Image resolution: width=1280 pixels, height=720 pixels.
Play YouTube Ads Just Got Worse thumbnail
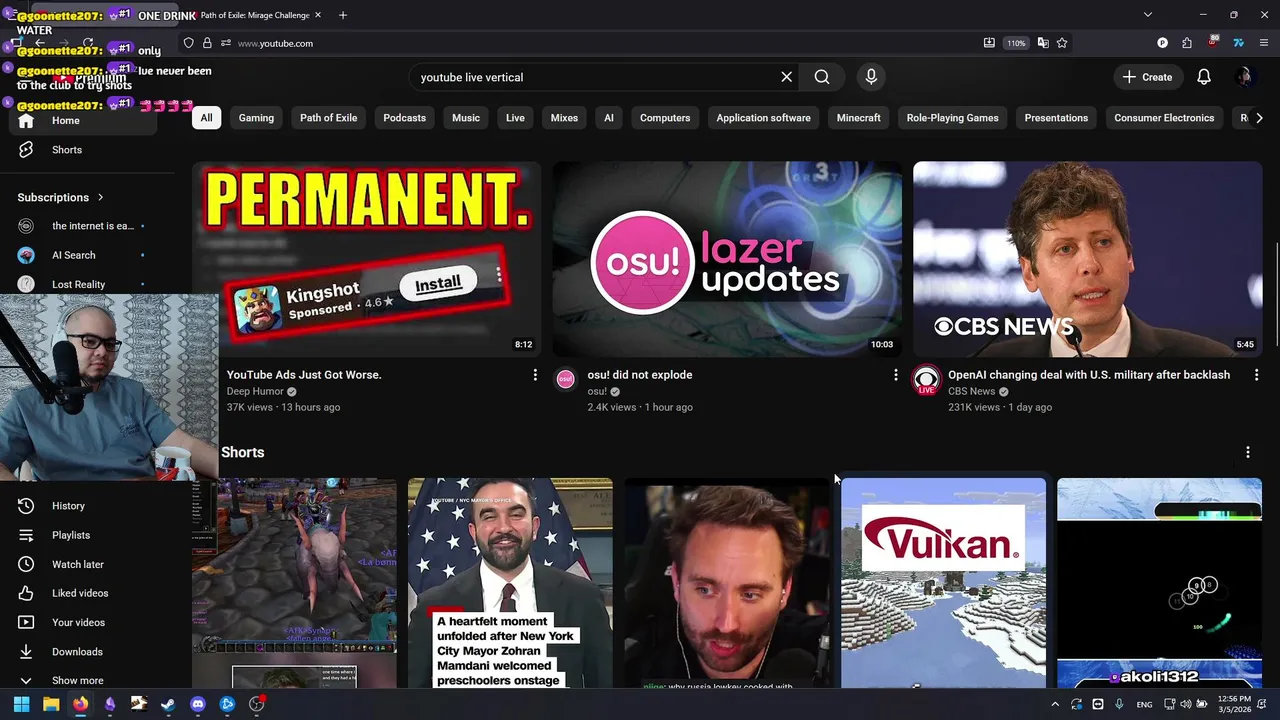366,259
